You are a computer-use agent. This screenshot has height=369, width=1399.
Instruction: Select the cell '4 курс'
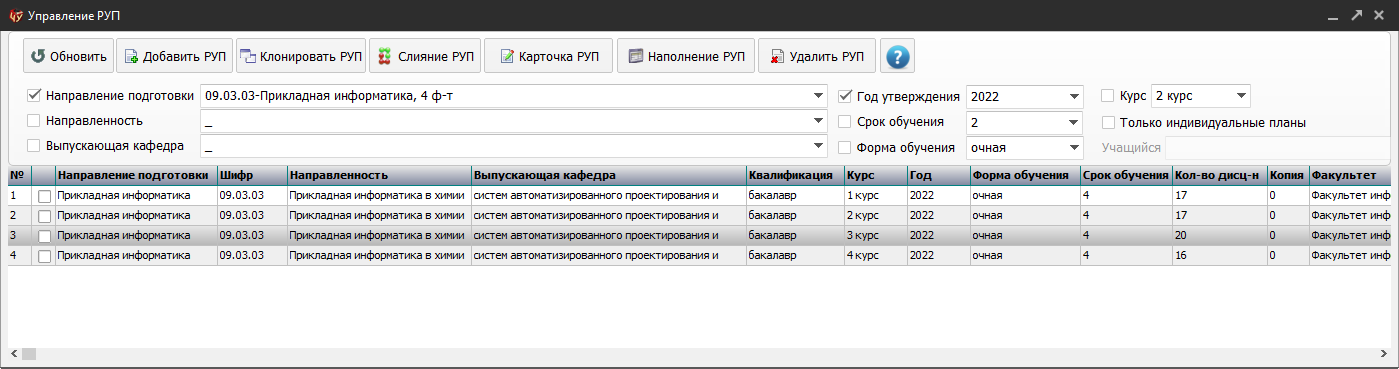(x=876, y=256)
